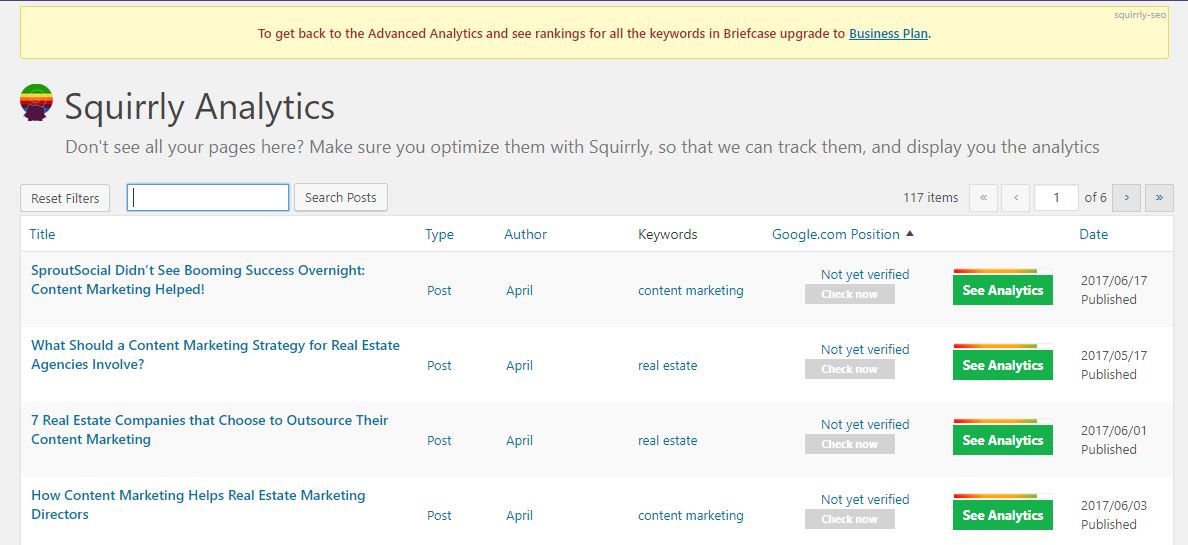Click Not yet verified in Real Estate Agencies row
Image resolution: width=1188 pixels, height=545 pixels.
(864, 349)
